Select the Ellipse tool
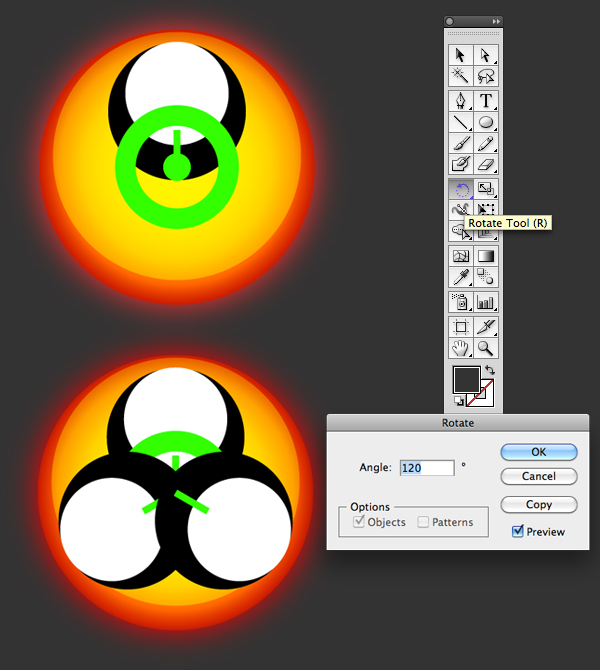 tap(486, 122)
